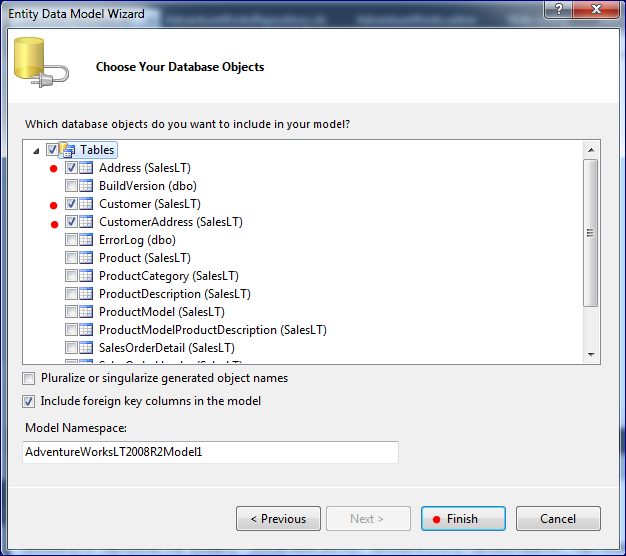626x556 pixels.
Task: Click the Product table icon
Action: (86, 257)
